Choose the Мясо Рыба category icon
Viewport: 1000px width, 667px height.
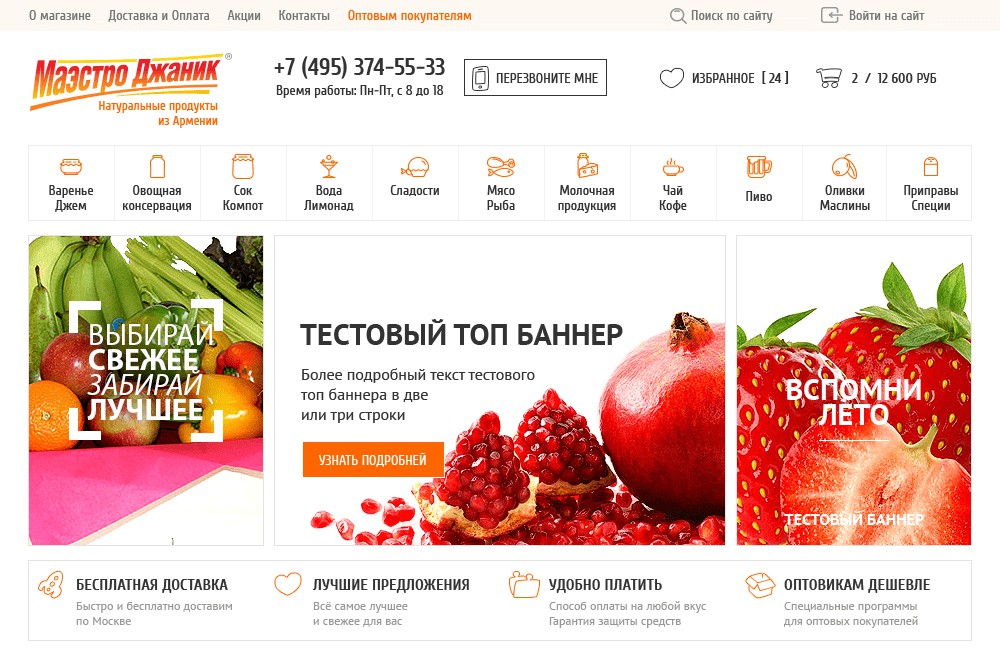501,166
